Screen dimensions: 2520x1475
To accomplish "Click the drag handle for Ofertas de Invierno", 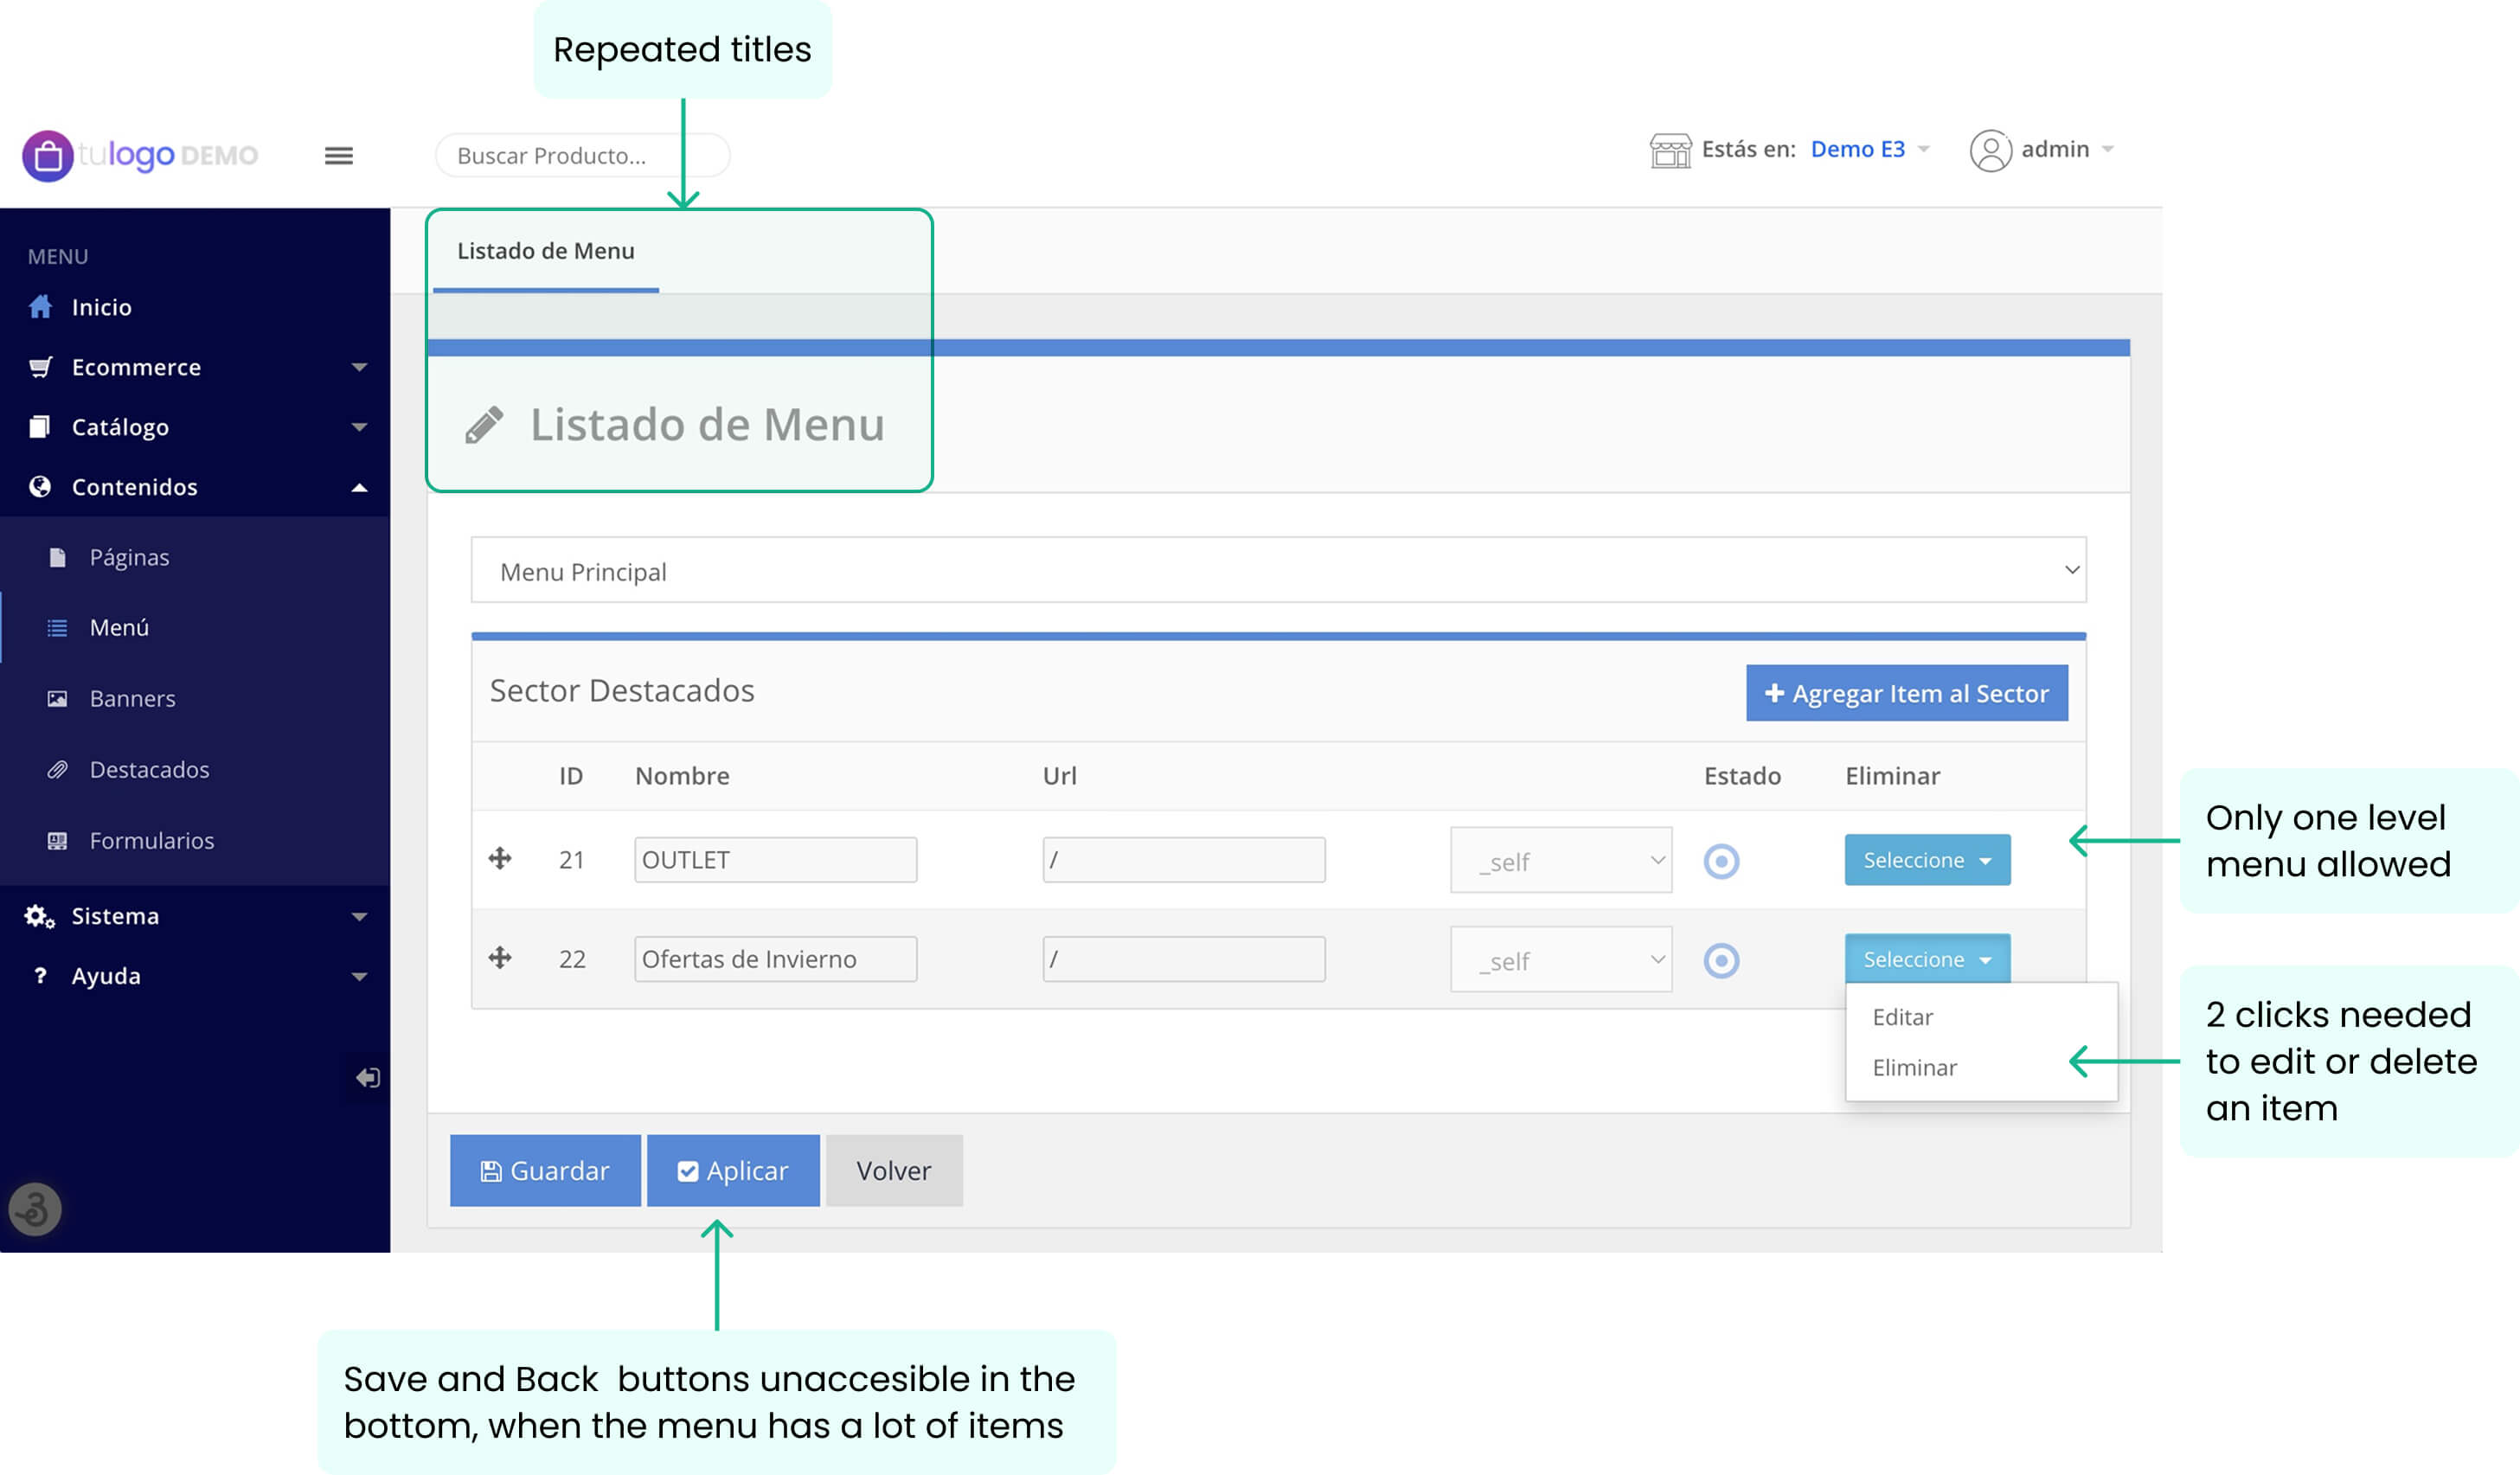I will point(500,957).
